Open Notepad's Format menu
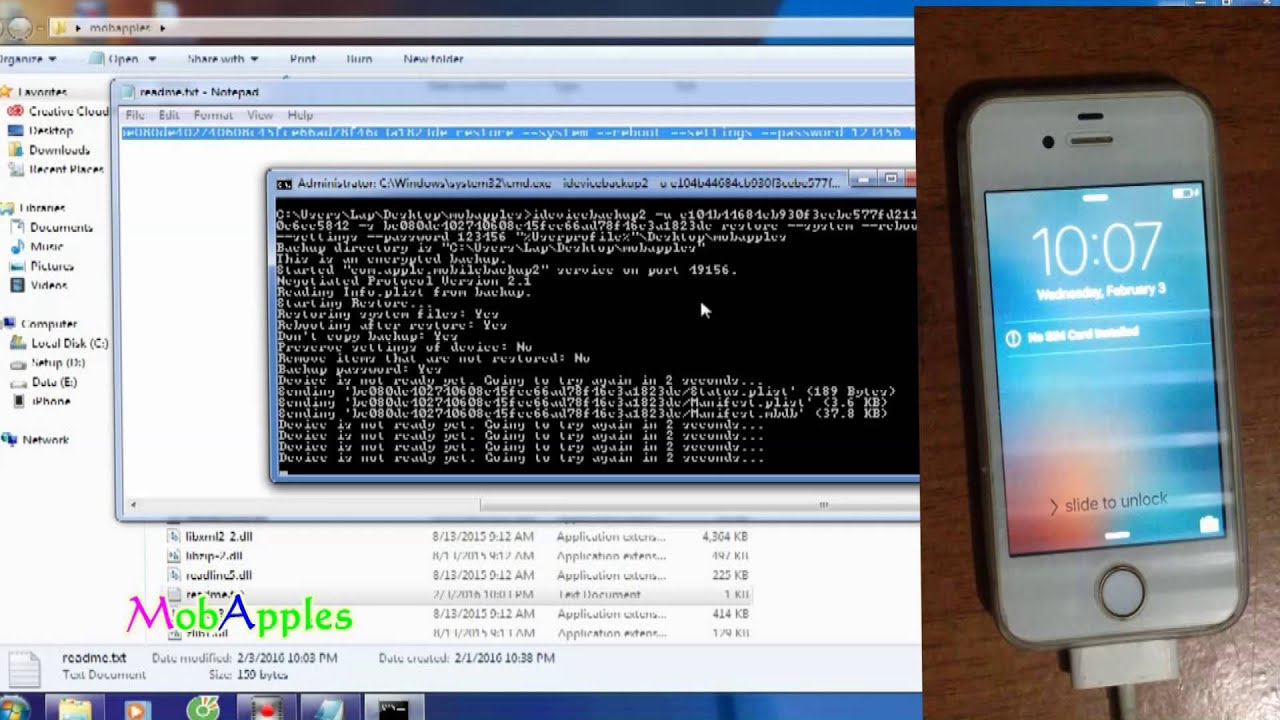Screen dimensions: 1280x720 click(x=212, y=115)
